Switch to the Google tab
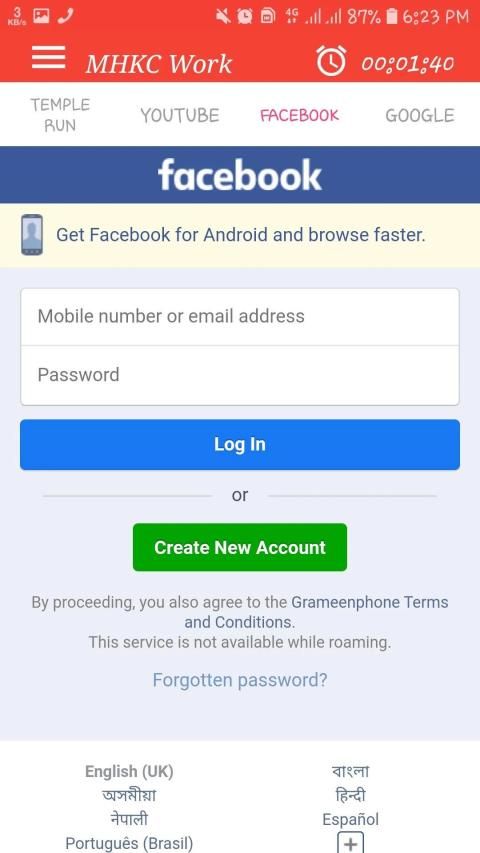 [420, 115]
